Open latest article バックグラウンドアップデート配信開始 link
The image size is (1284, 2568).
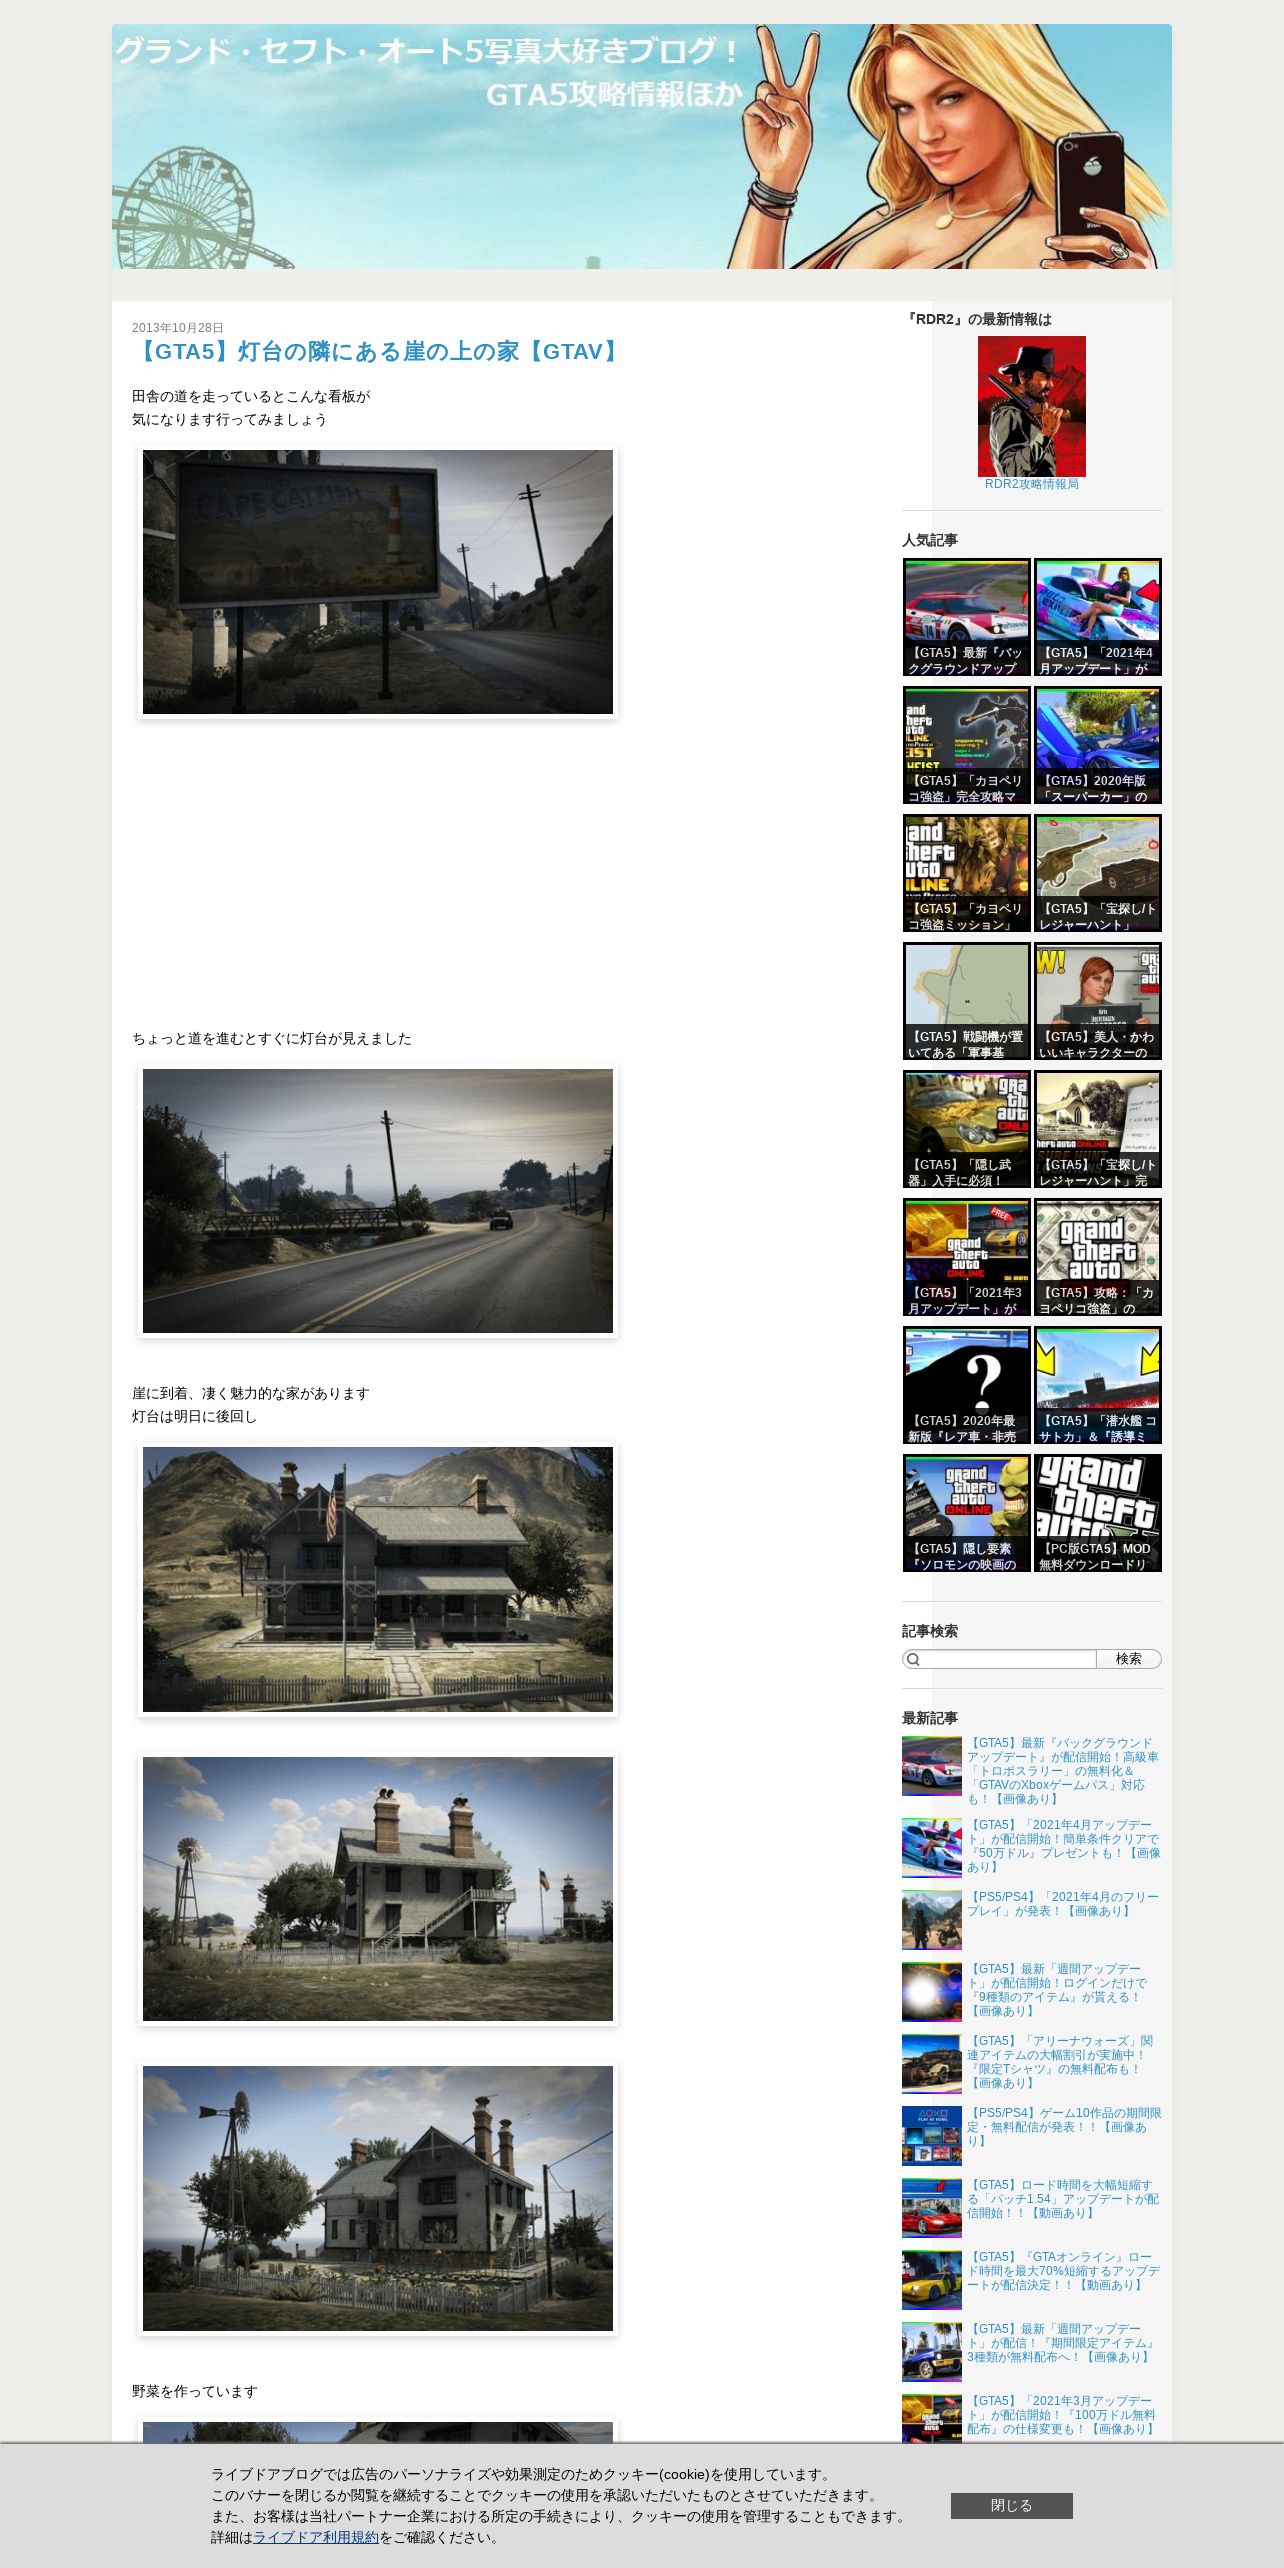pyautogui.click(x=1062, y=1771)
